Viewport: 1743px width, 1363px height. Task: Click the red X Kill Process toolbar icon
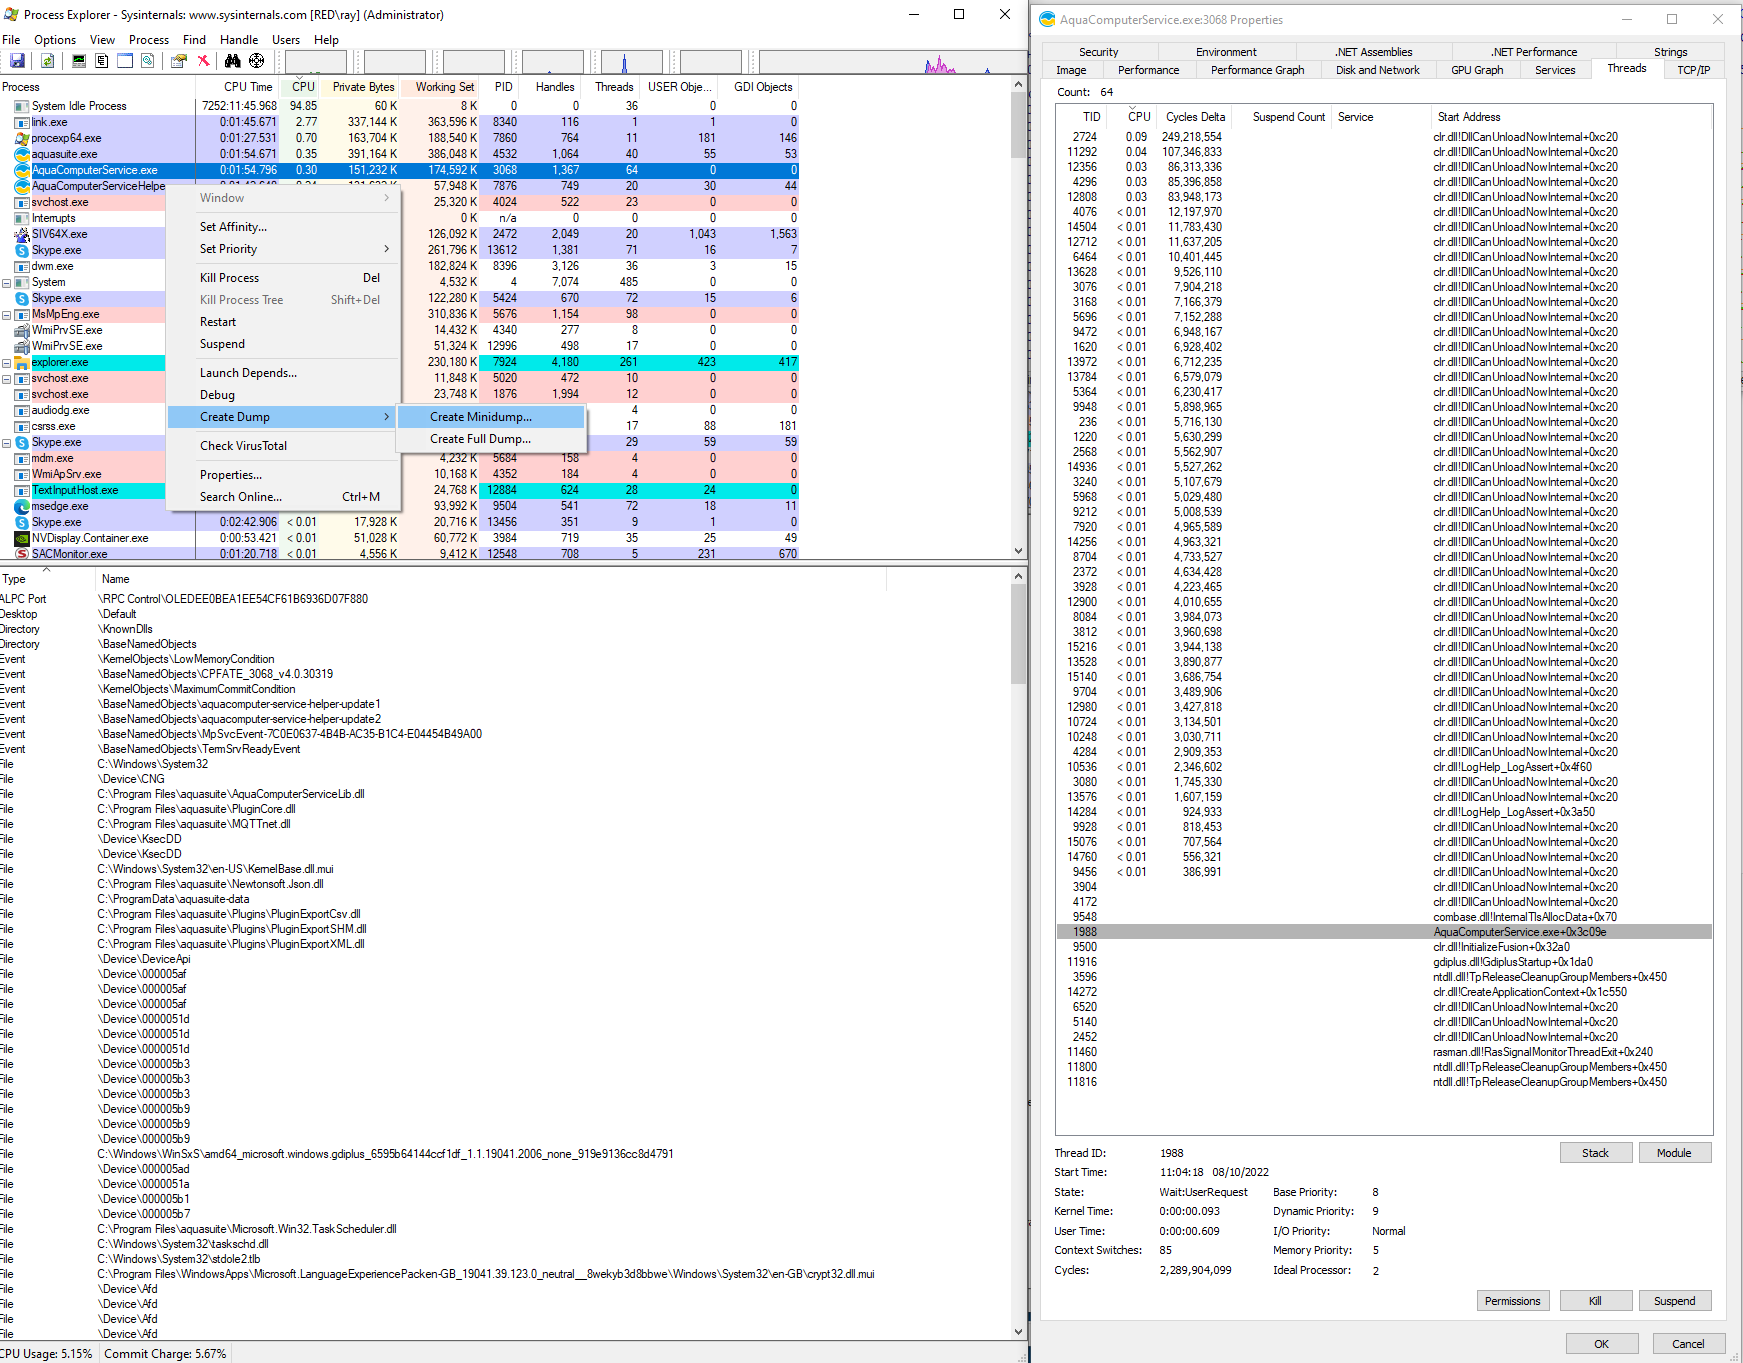(x=203, y=61)
